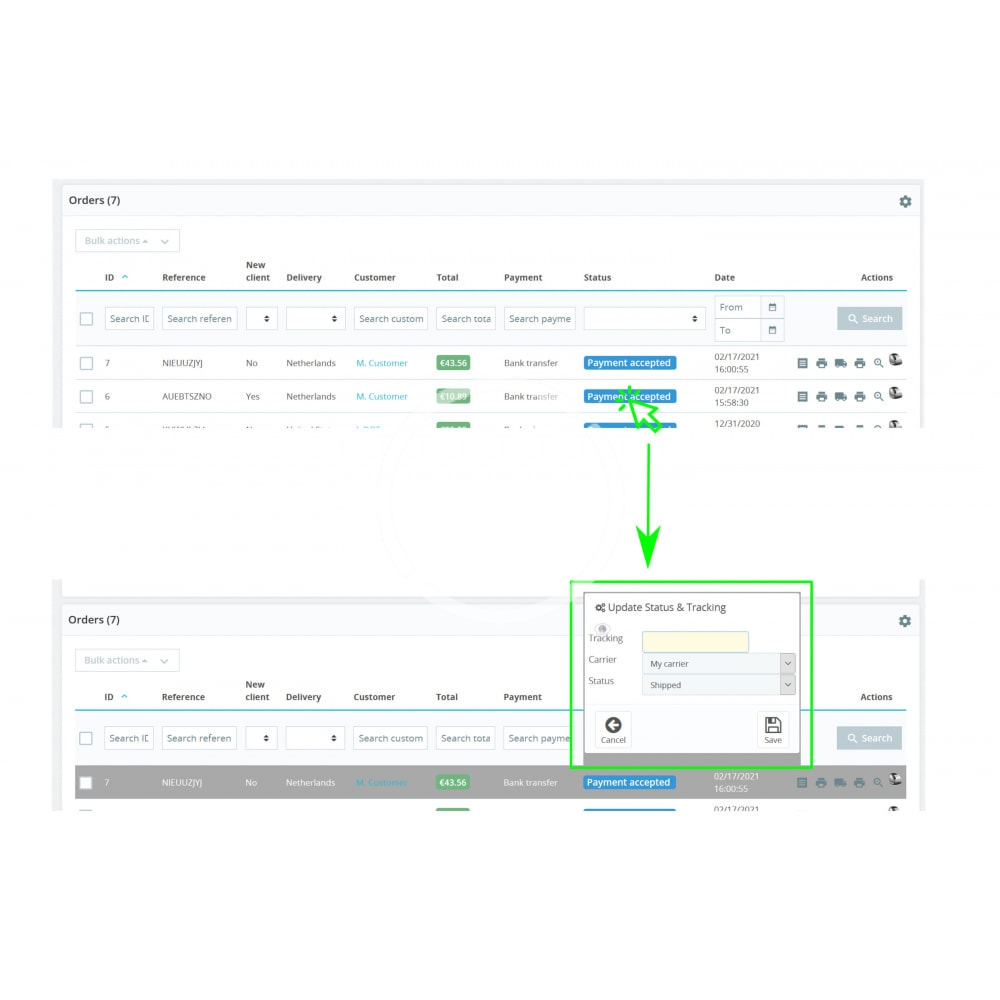Click Payment accepted badge on order 6
Viewport: 1000px width, 1000px height.
[629, 397]
